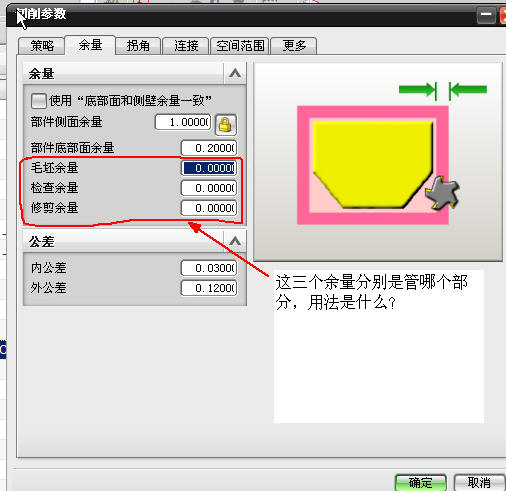Click the 检查余量 value field
This screenshot has height=491, width=506.
(209, 188)
